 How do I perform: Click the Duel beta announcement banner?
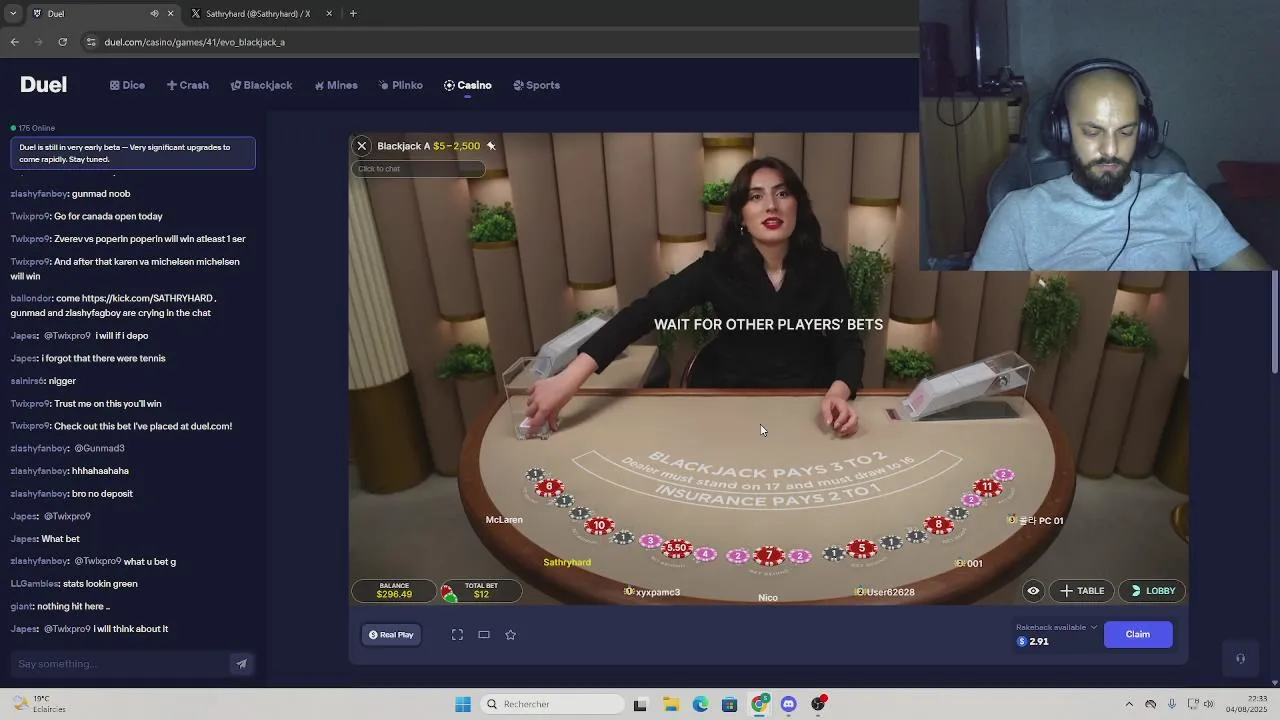[132, 153]
